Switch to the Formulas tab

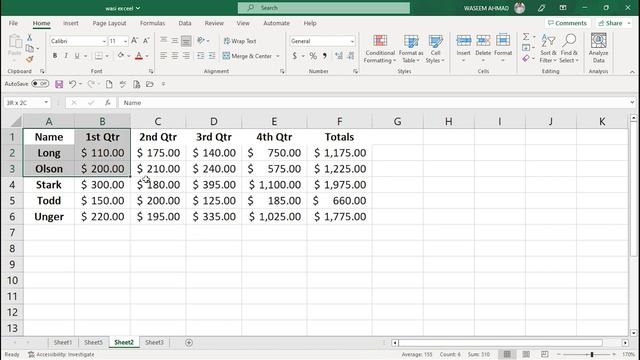coord(152,23)
